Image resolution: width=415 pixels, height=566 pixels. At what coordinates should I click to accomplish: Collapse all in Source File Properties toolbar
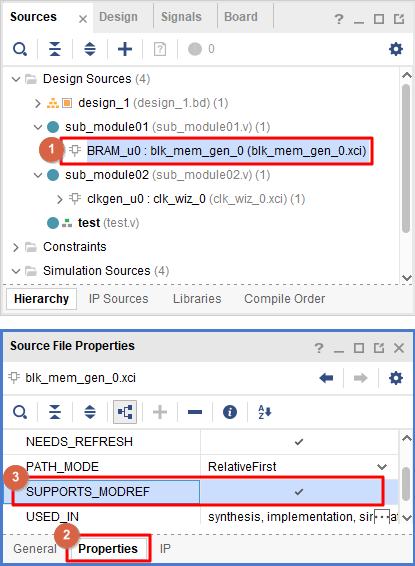point(55,412)
